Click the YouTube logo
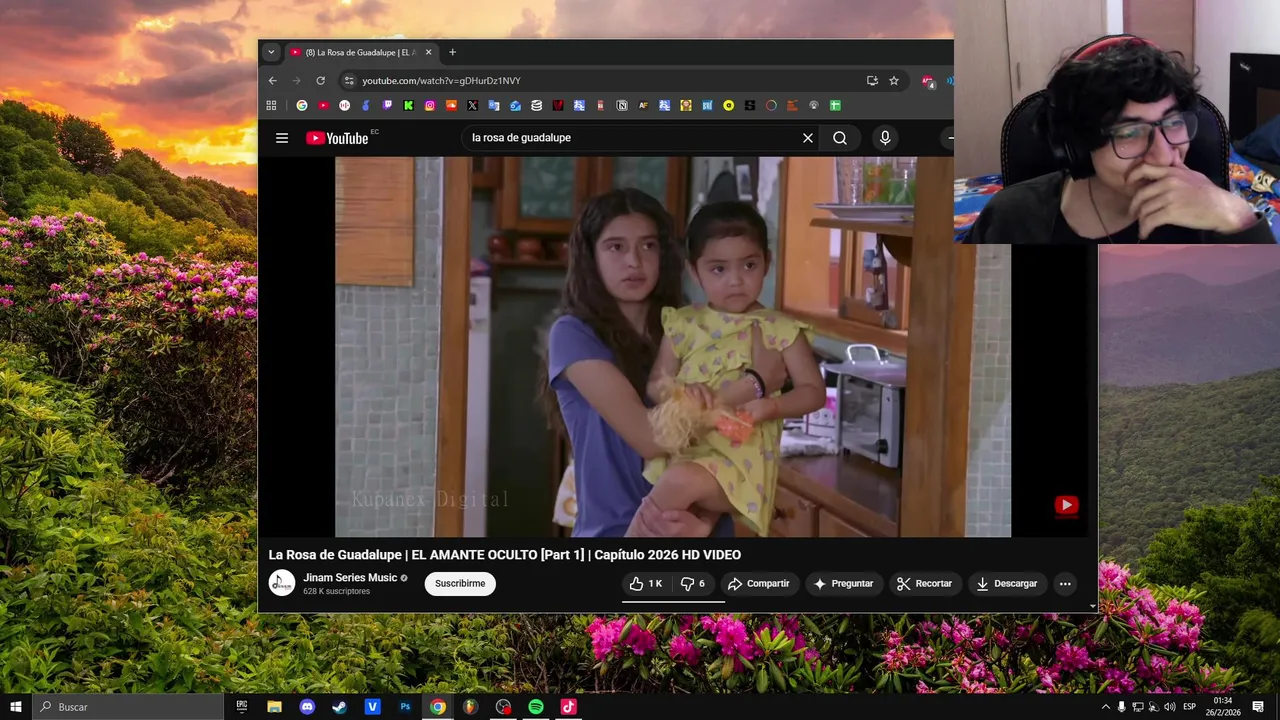The image size is (1280, 720). pos(338,138)
